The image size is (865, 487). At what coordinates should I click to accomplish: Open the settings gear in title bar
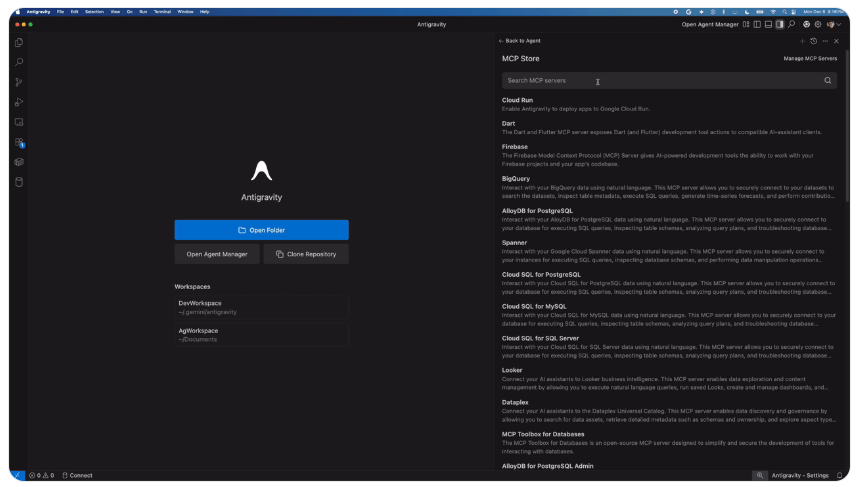[818, 24]
